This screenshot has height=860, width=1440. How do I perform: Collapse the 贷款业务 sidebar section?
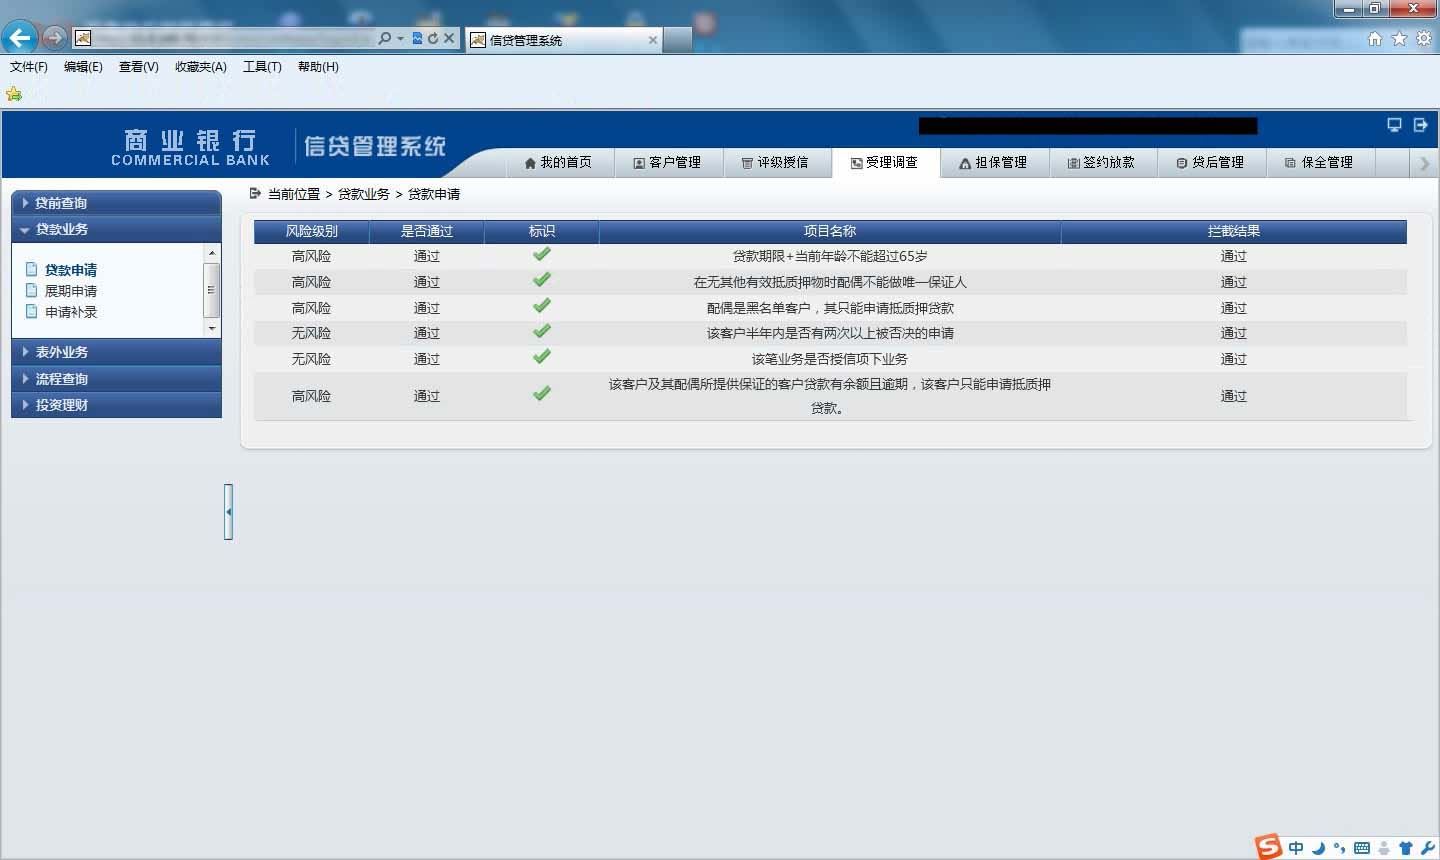[x=116, y=229]
